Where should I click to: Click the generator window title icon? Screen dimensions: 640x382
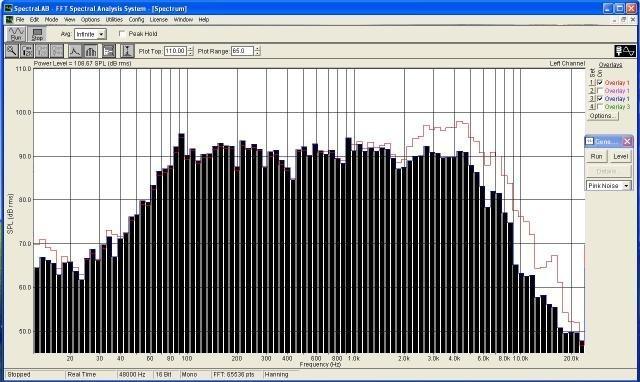(589, 141)
